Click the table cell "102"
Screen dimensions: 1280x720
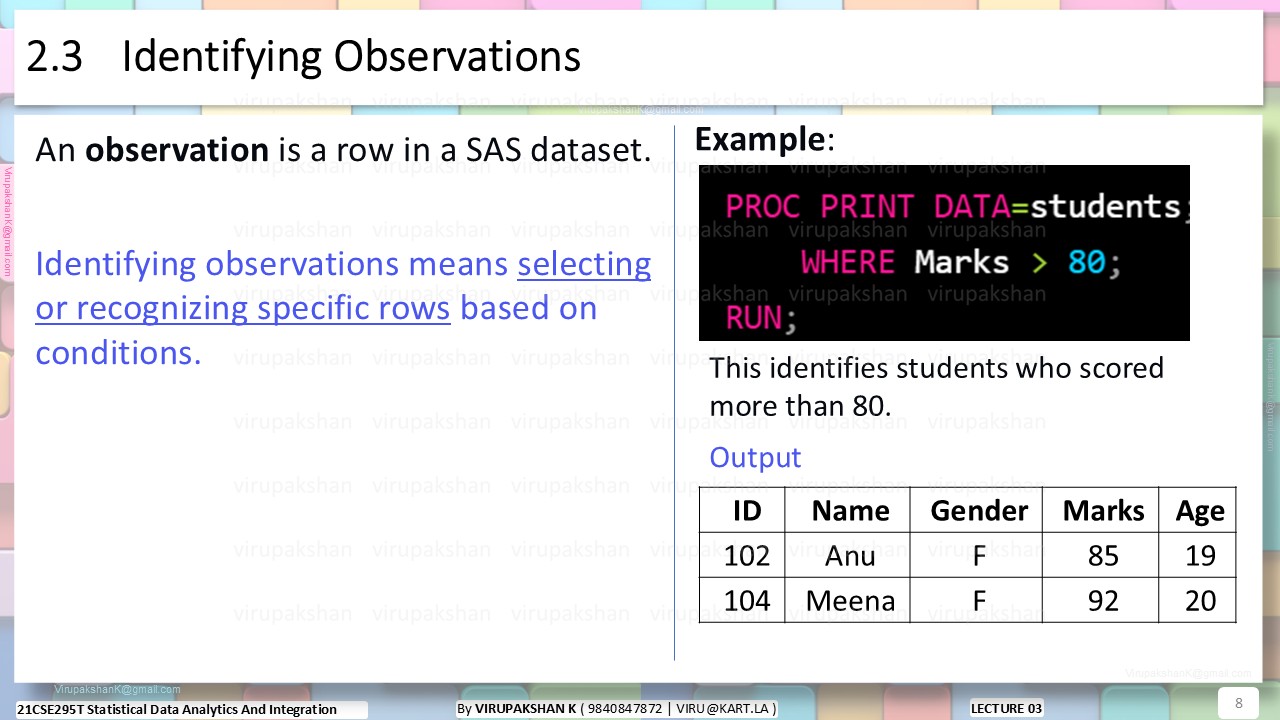742,555
